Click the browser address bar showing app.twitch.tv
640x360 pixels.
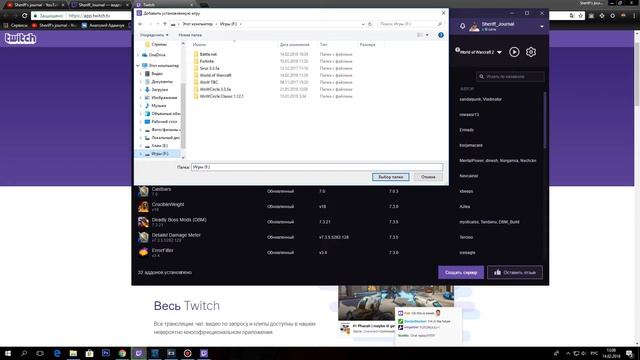pyautogui.click(x=82, y=16)
